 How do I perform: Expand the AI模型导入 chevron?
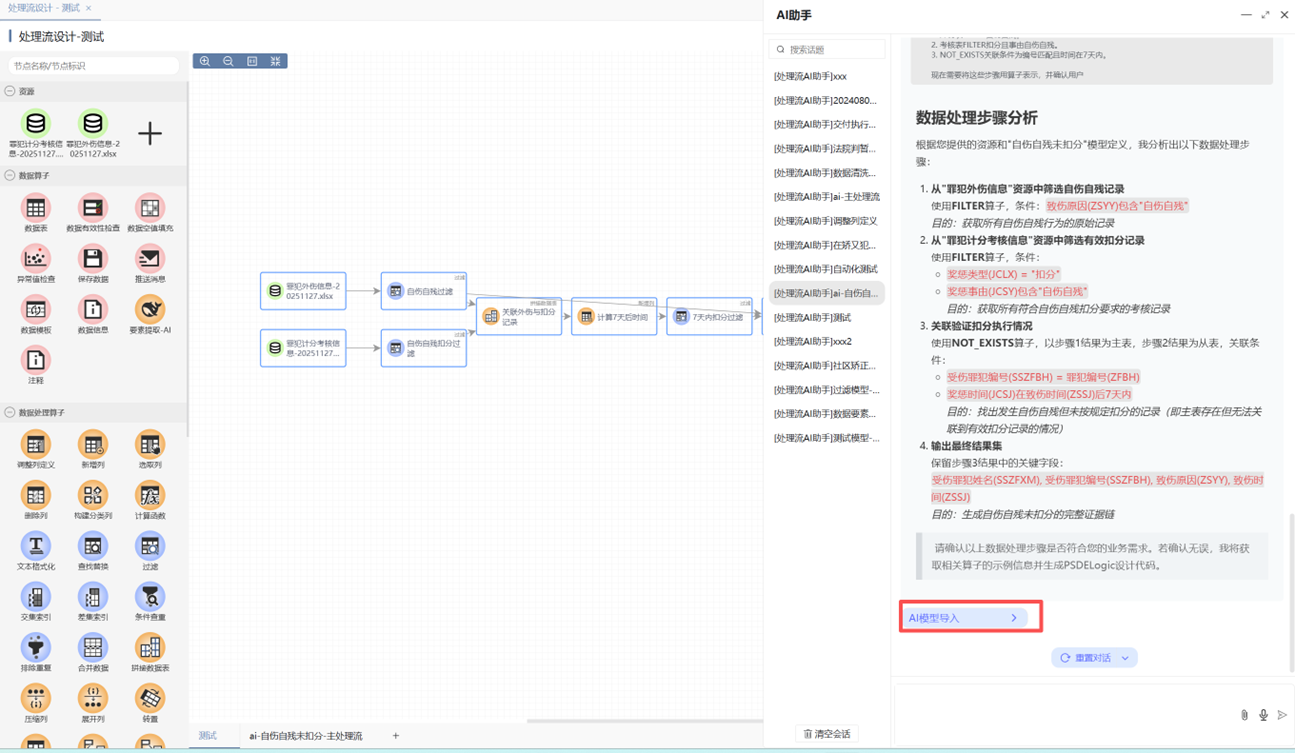[1014, 618]
